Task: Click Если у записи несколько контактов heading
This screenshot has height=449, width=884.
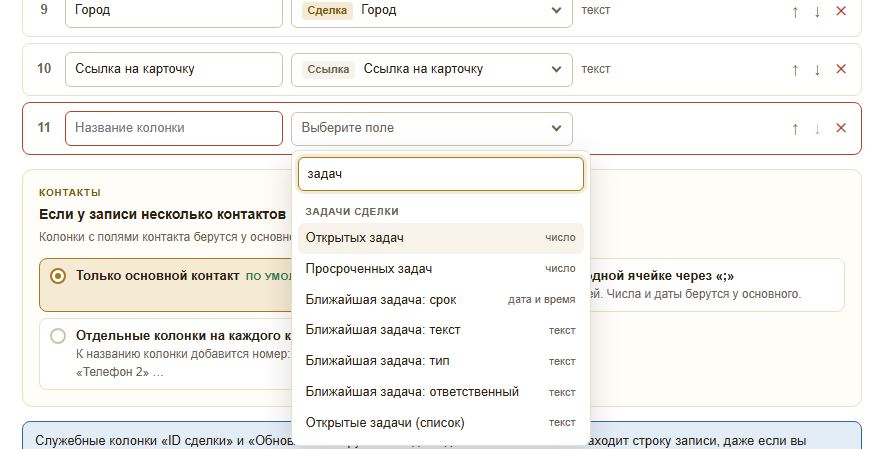Action: coord(162,214)
